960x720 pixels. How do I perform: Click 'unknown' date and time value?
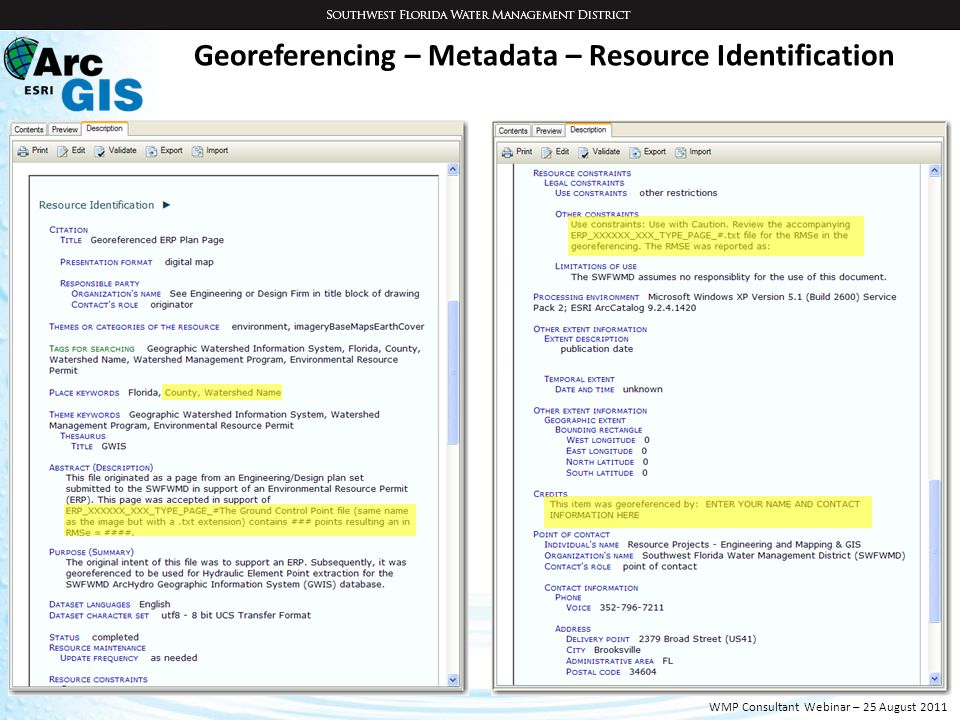coord(642,389)
